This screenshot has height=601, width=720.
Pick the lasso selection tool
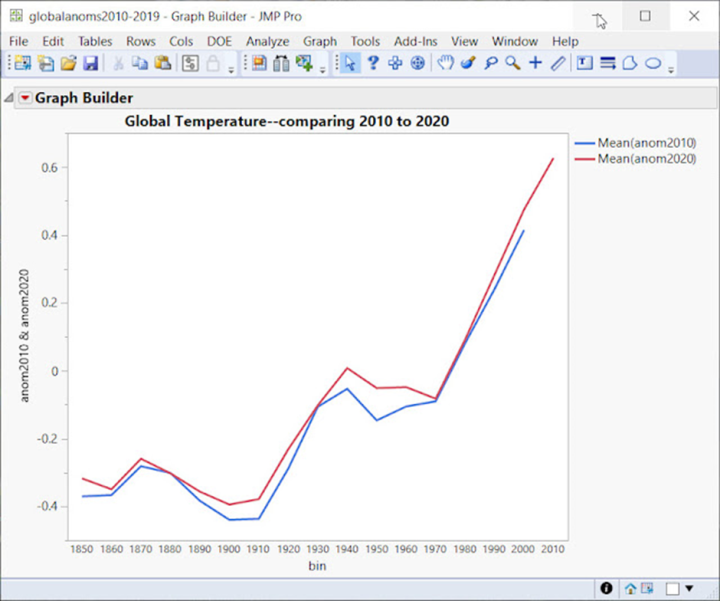pyautogui.click(x=490, y=63)
